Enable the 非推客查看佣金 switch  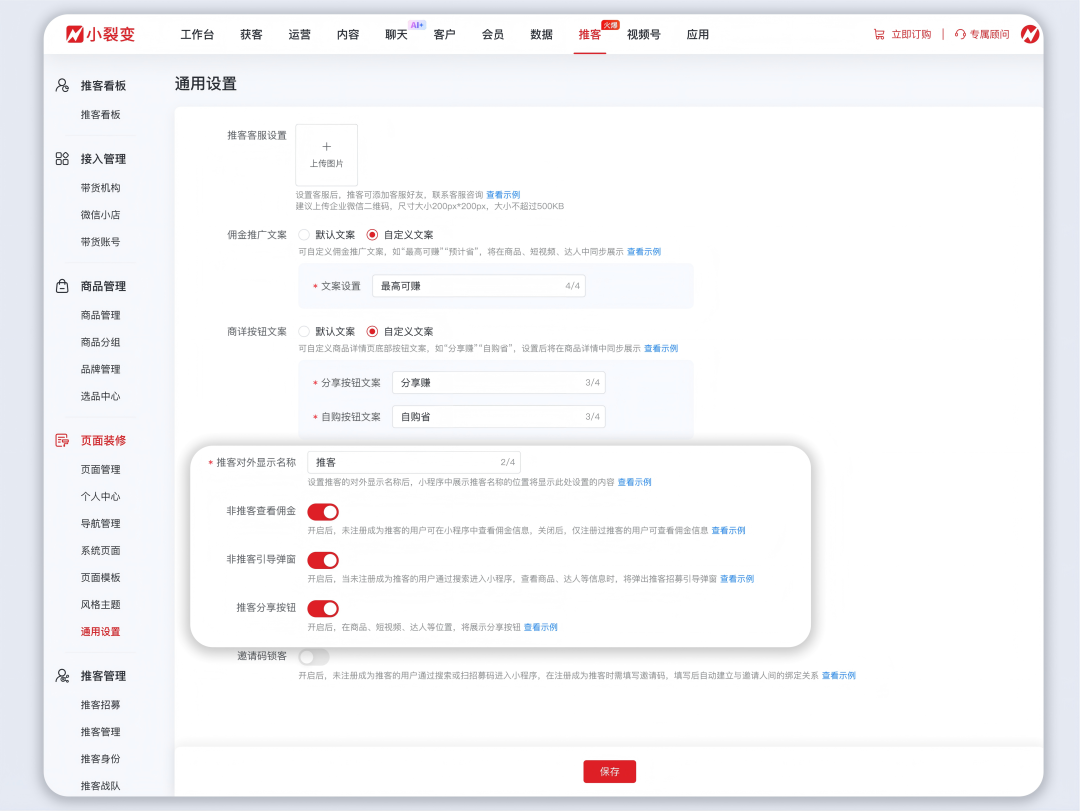[x=322, y=510]
